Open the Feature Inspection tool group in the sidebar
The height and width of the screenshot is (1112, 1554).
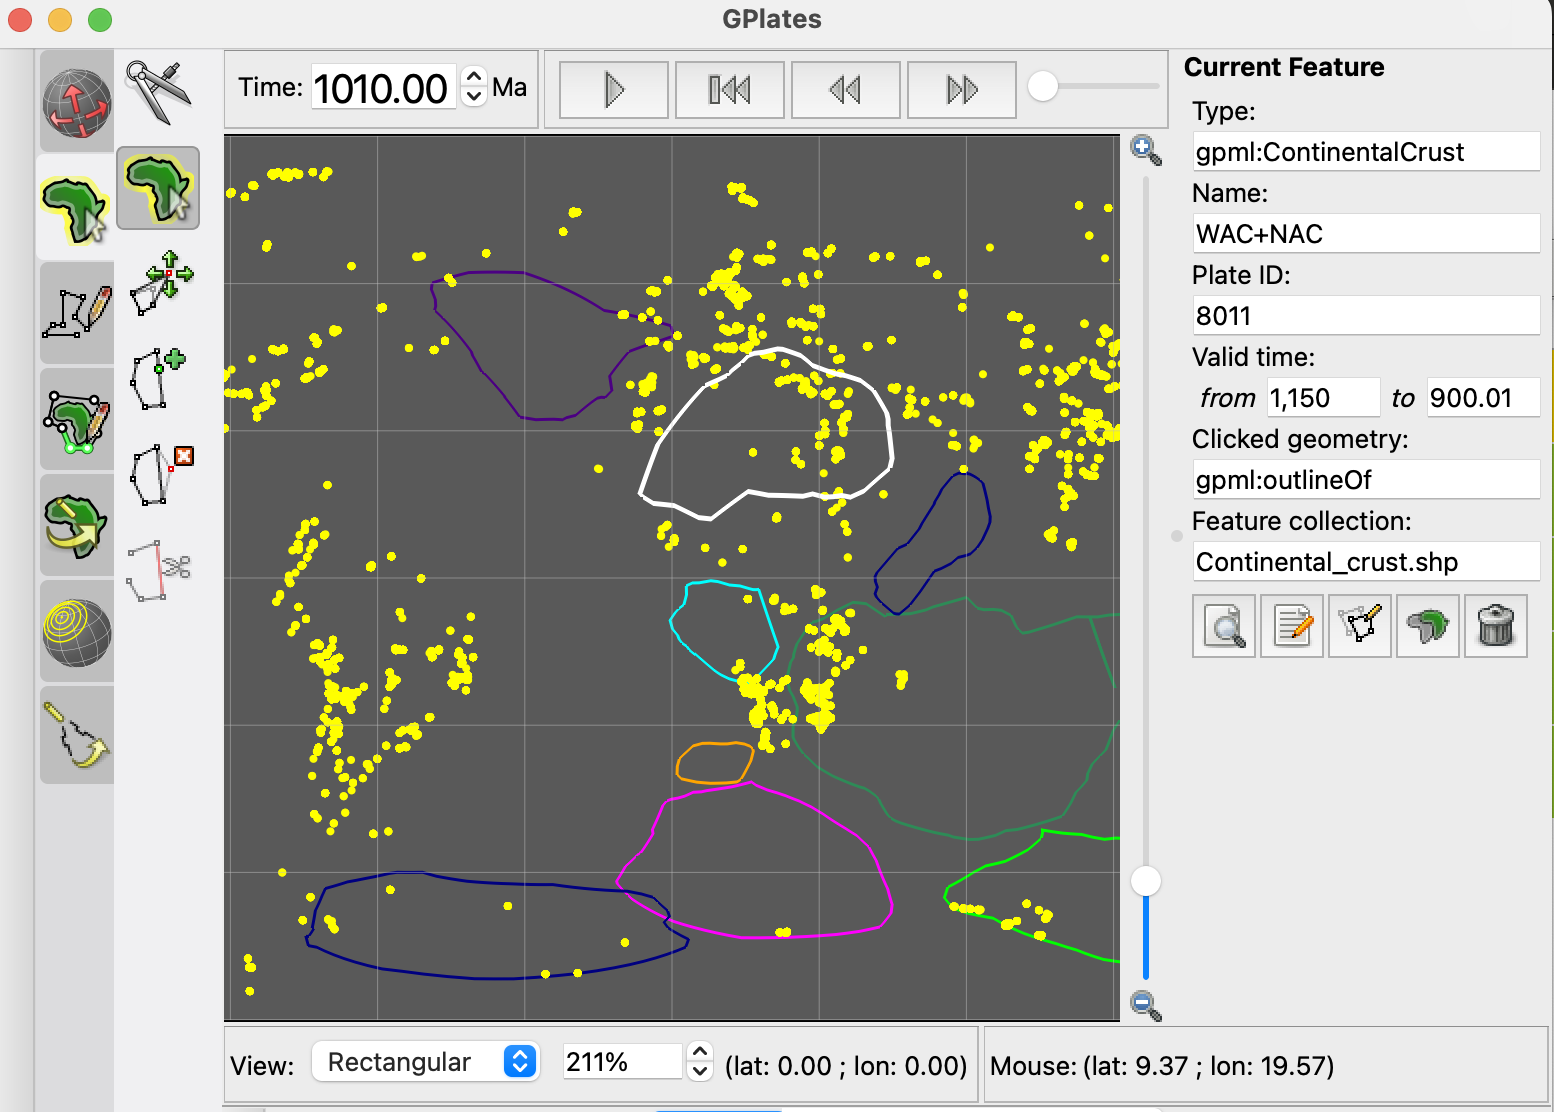click(76, 209)
